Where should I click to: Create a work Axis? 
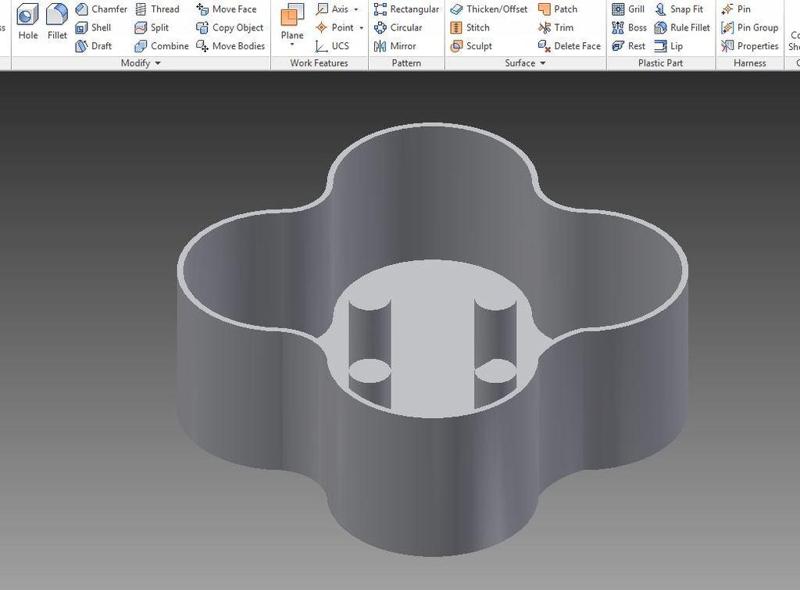point(333,9)
